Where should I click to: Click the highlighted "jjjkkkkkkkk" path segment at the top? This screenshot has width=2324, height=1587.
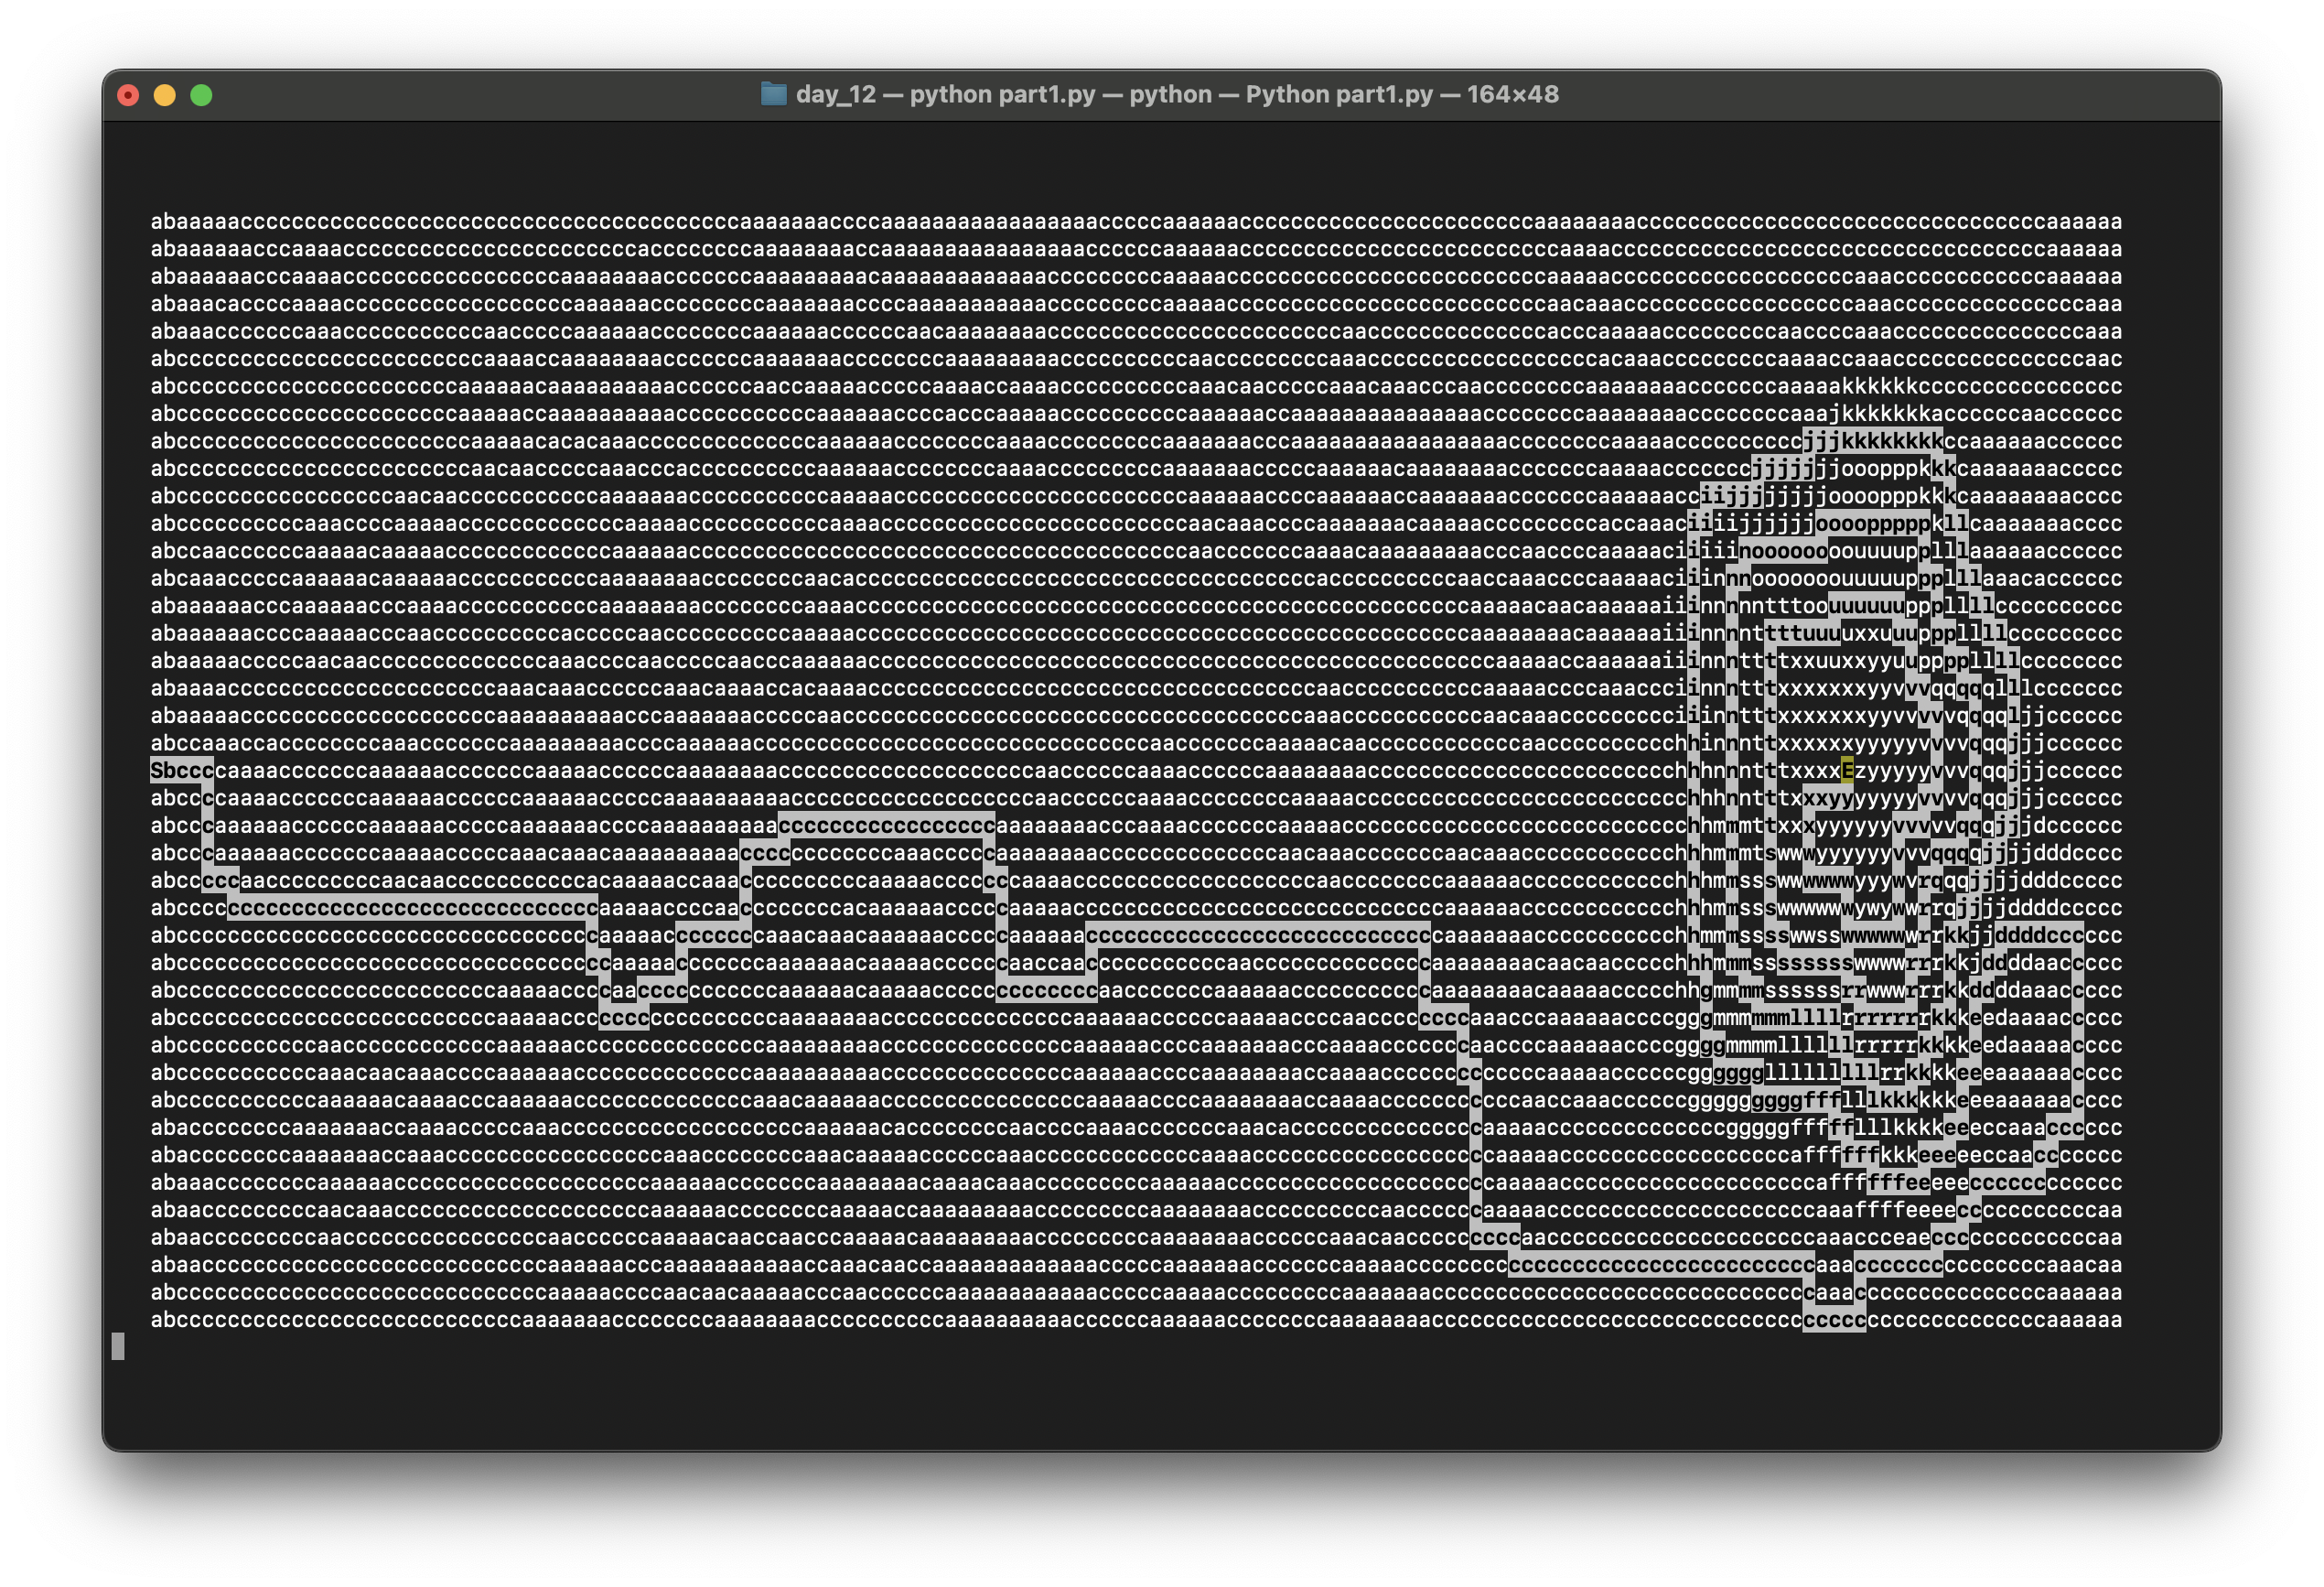(x=1872, y=441)
